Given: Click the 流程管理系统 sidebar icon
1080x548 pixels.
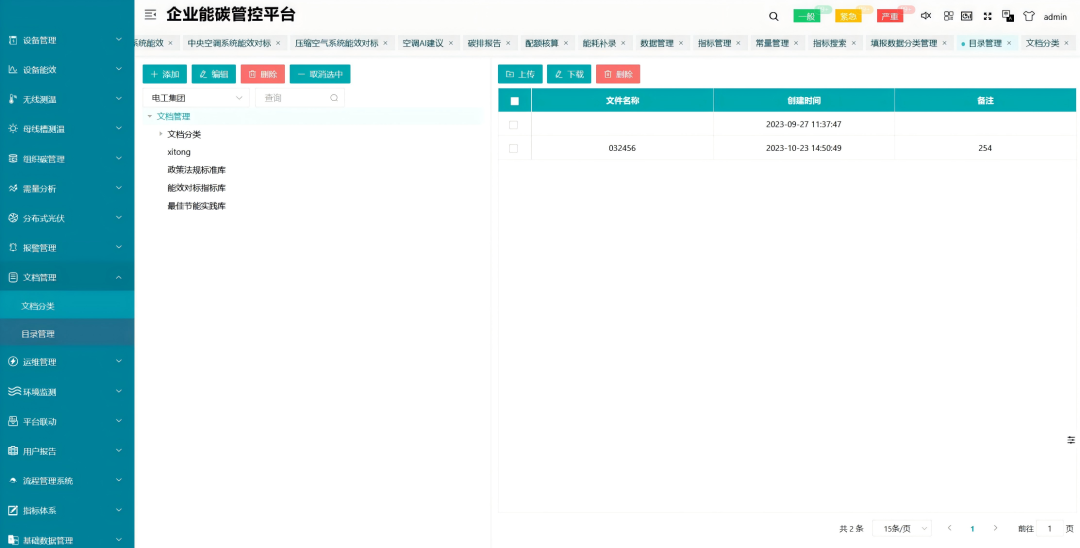Looking at the screenshot, I should pos(12,481).
